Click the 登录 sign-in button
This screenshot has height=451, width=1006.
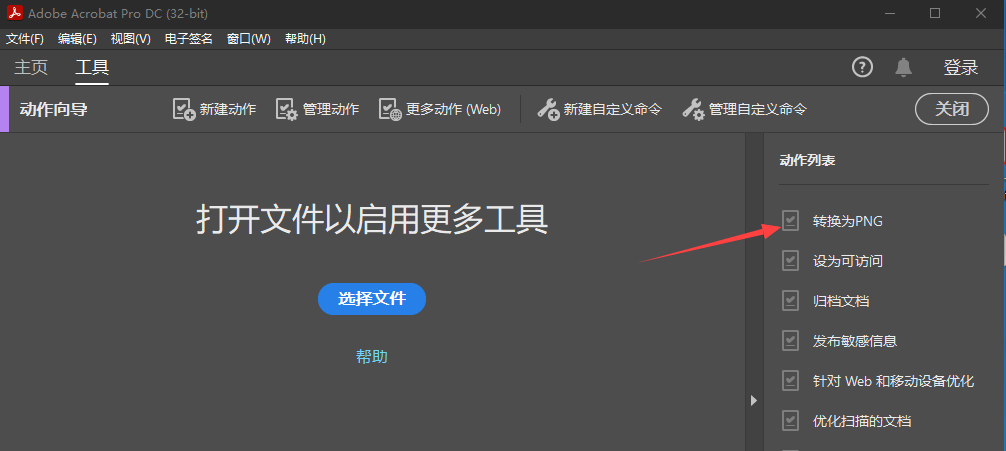[960, 67]
